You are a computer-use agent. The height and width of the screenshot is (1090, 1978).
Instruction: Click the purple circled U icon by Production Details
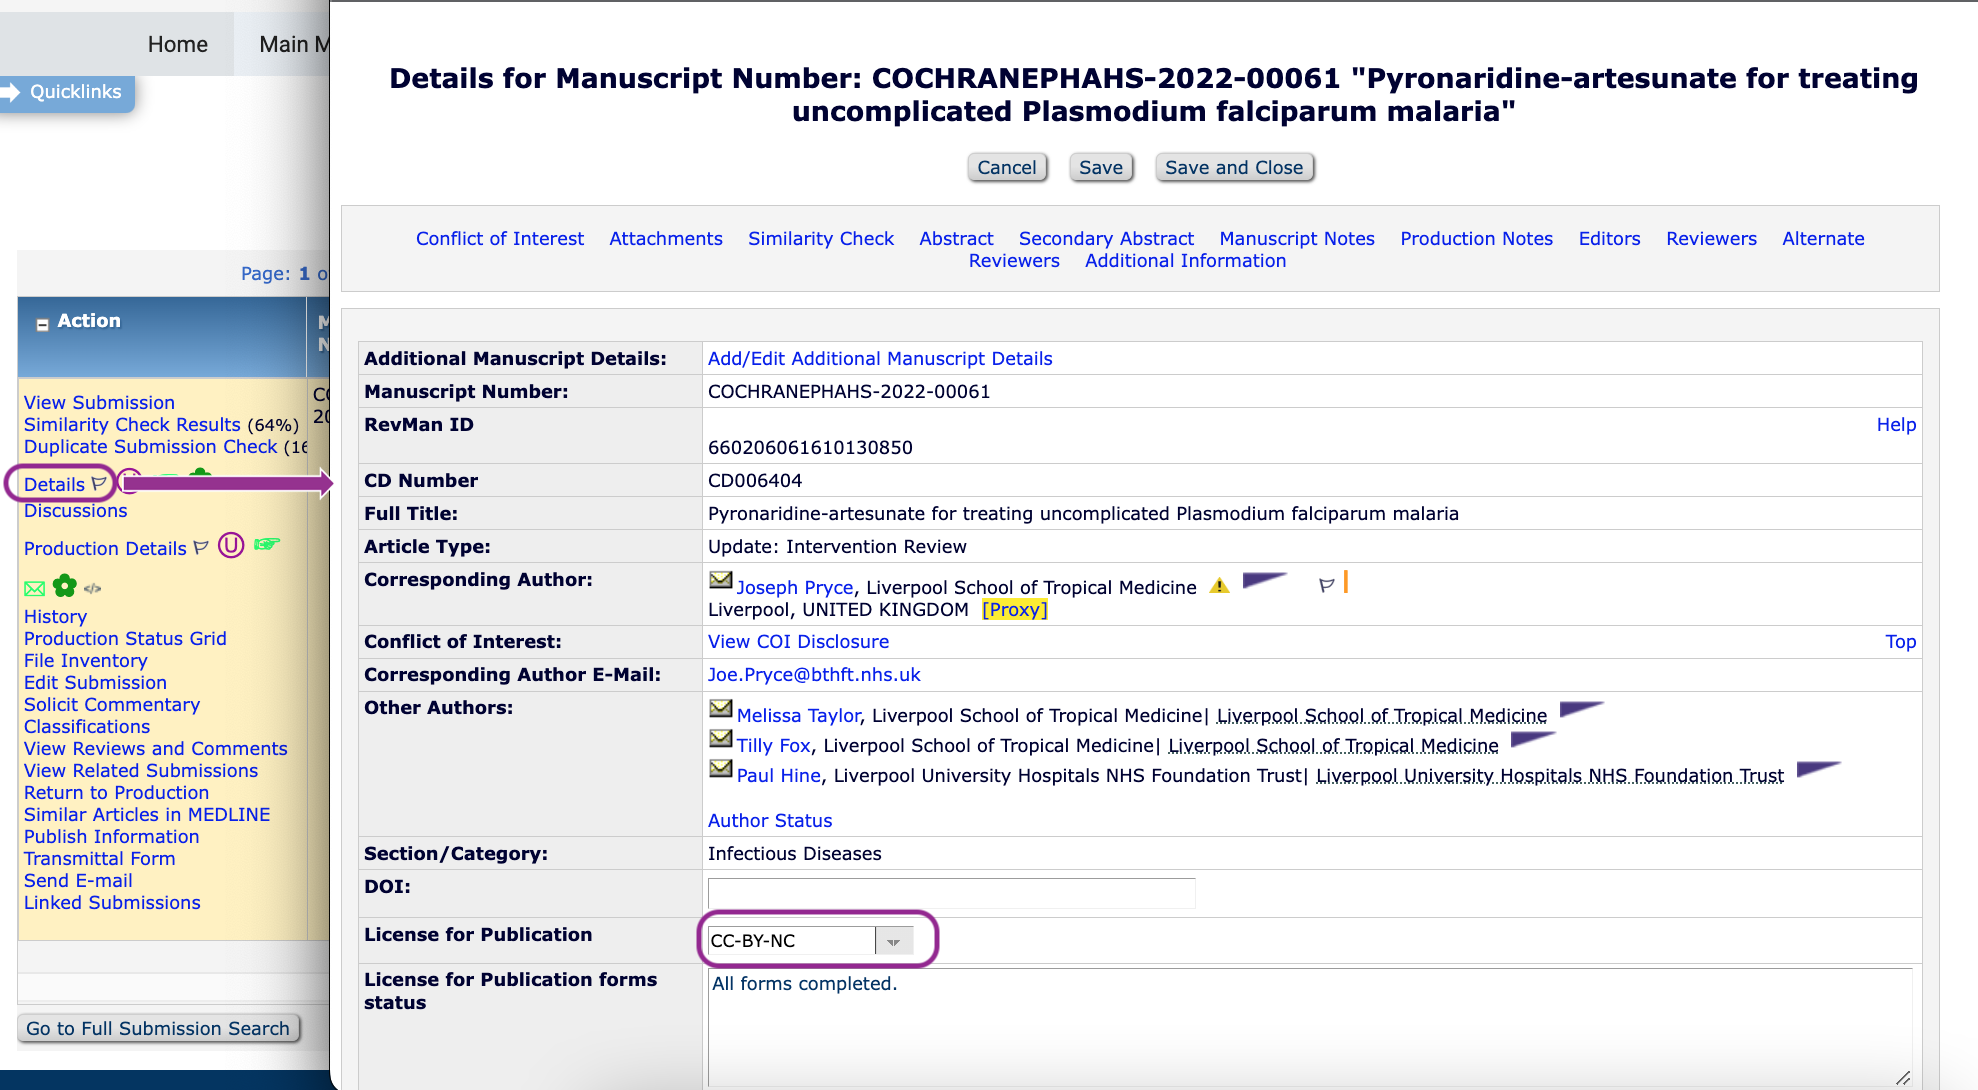coord(231,546)
